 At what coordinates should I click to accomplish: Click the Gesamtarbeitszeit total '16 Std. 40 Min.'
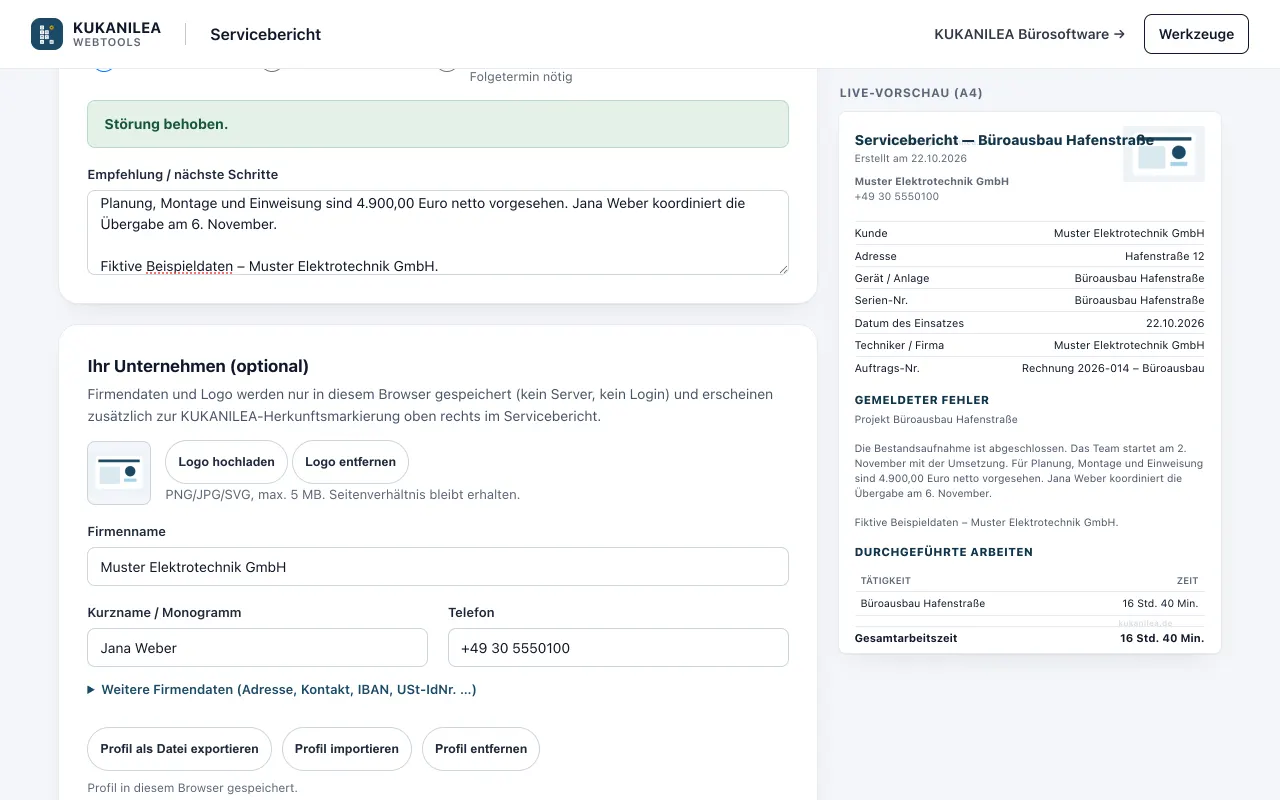1162,638
